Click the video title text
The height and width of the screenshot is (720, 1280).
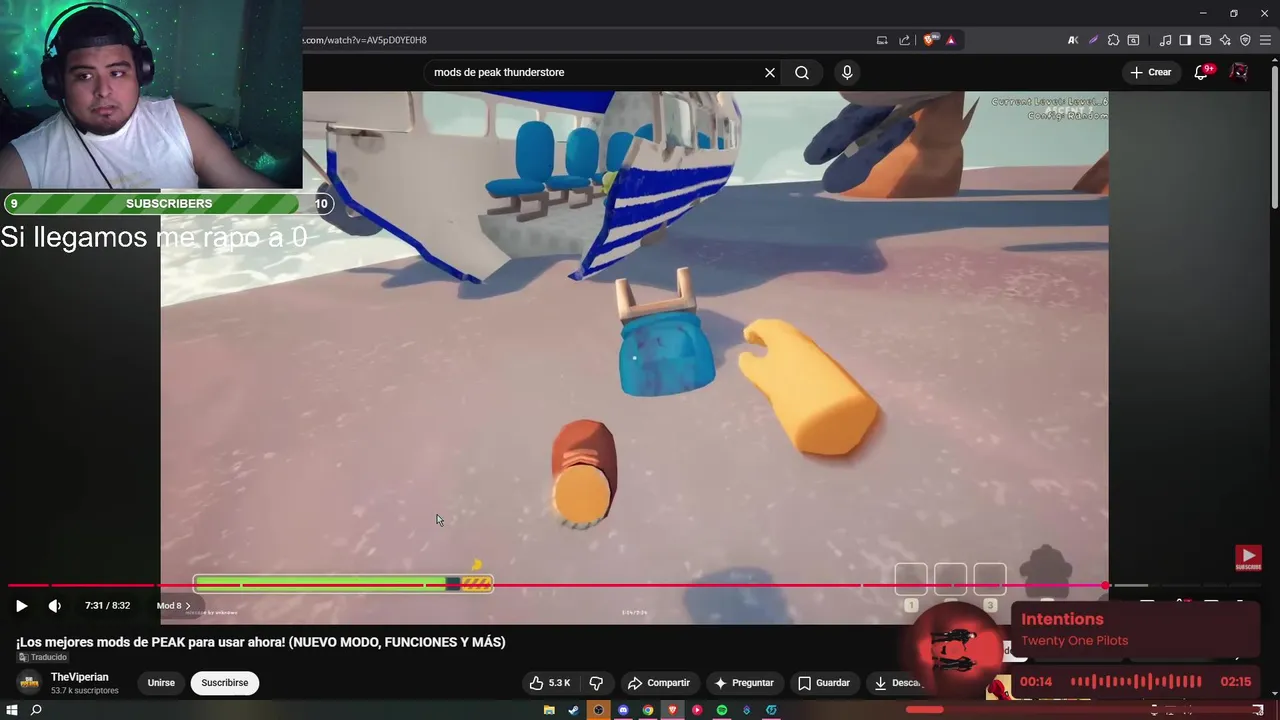261,642
